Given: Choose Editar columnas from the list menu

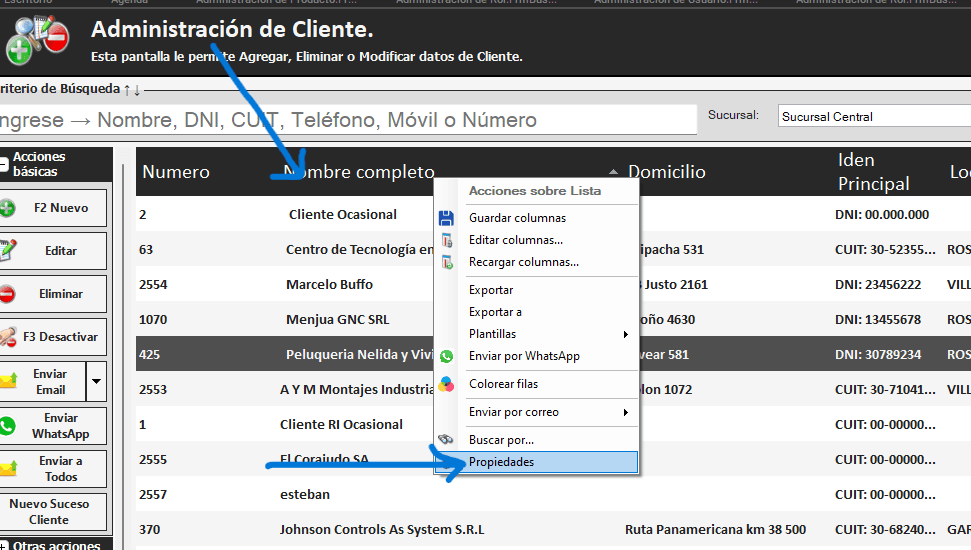Looking at the screenshot, I should [515, 240].
